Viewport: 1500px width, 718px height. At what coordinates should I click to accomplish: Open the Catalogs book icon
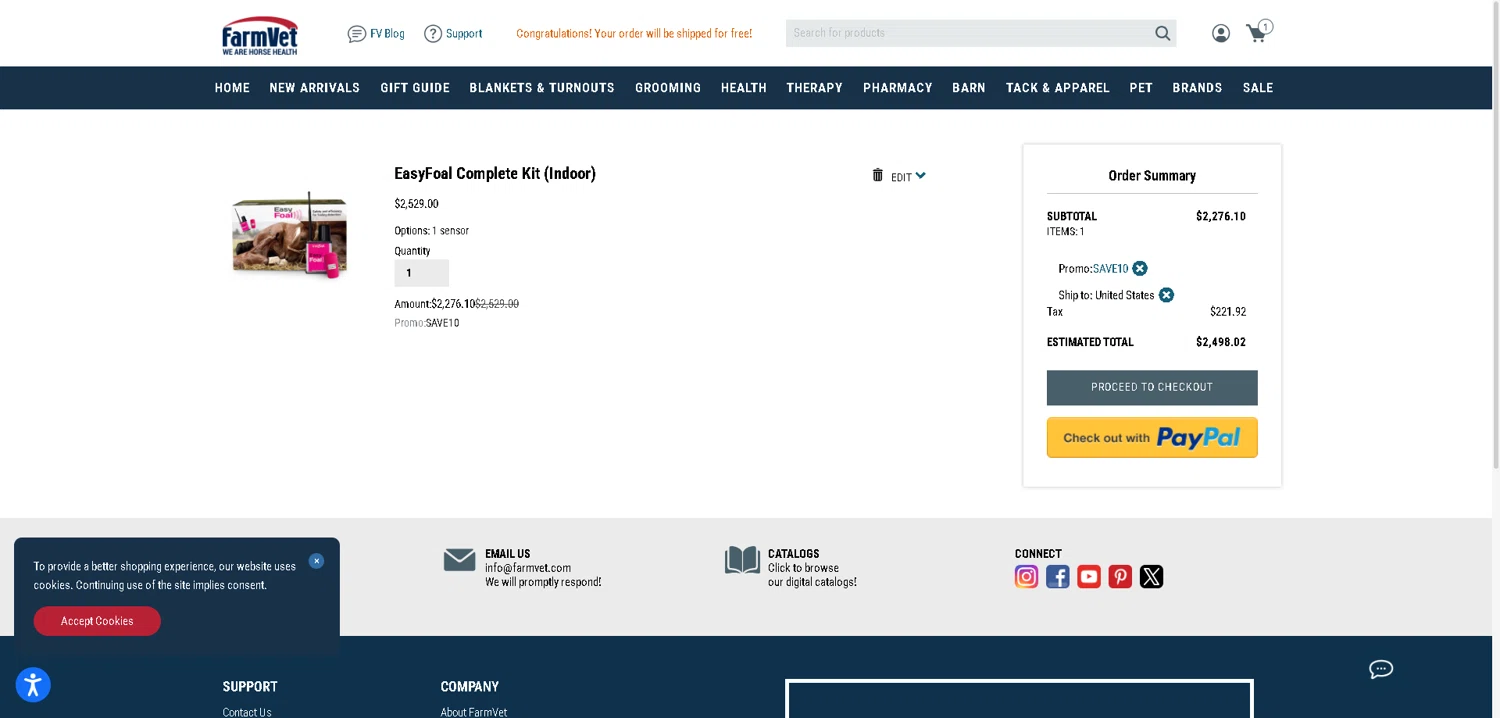tap(742, 560)
